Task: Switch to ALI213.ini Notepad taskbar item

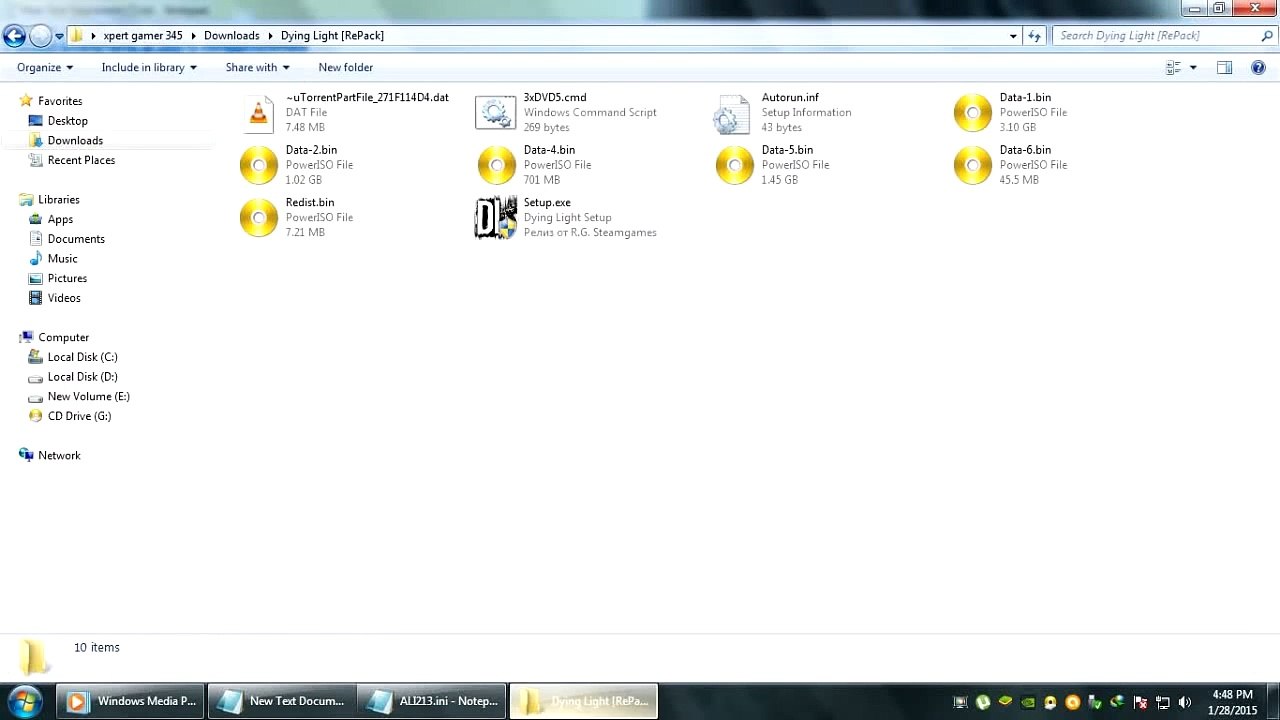Action: point(433,701)
